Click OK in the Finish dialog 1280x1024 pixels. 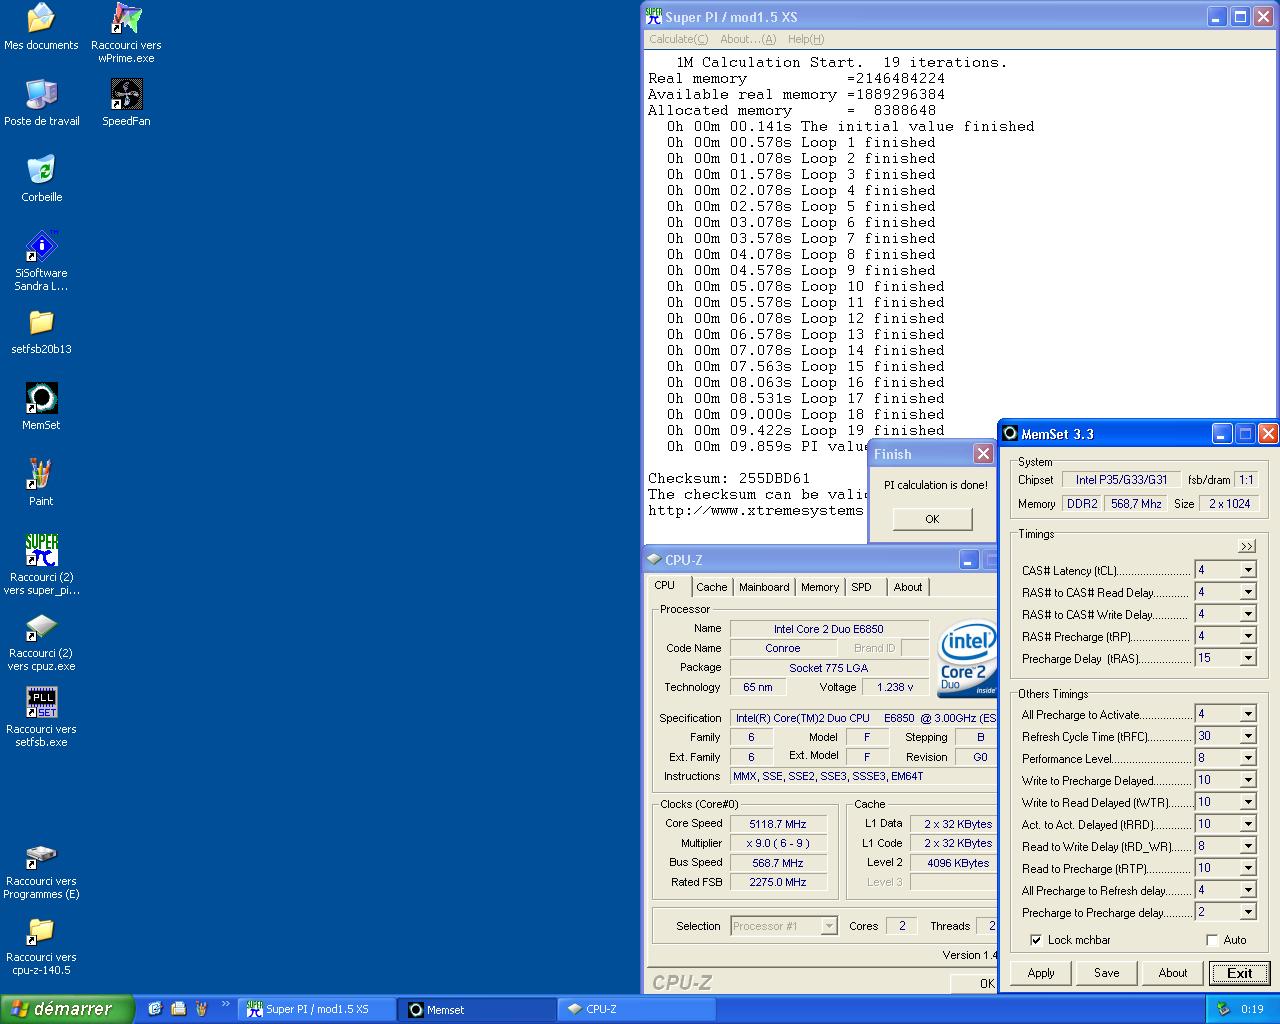932,519
